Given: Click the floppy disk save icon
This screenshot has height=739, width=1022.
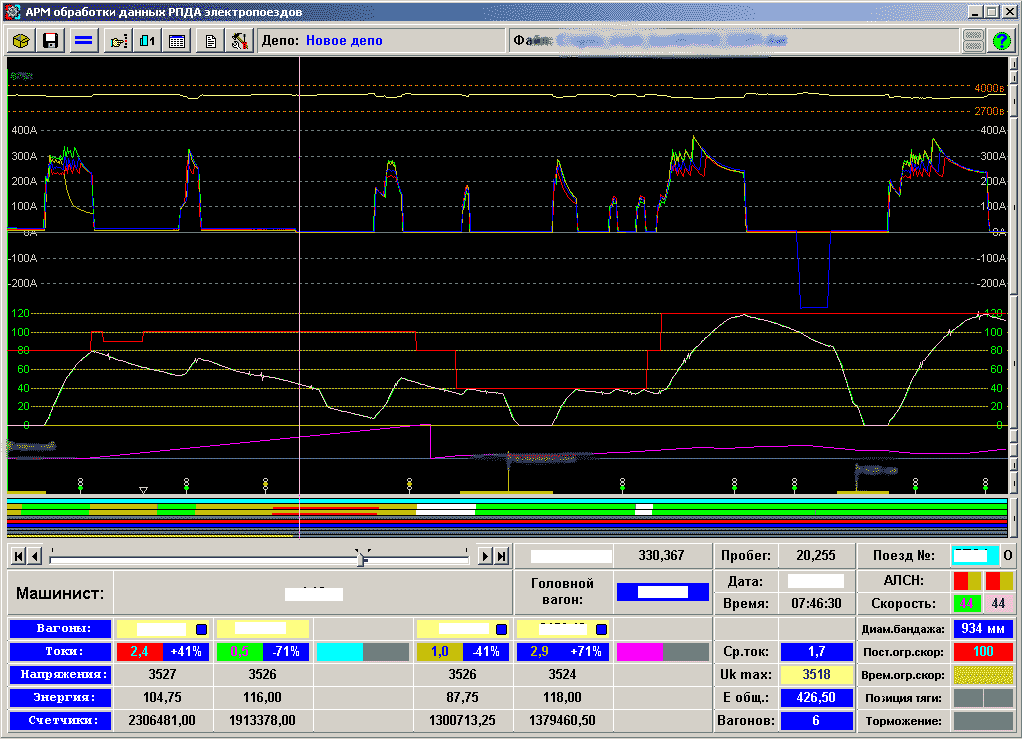Looking at the screenshot, I should [x=50, y=41].
